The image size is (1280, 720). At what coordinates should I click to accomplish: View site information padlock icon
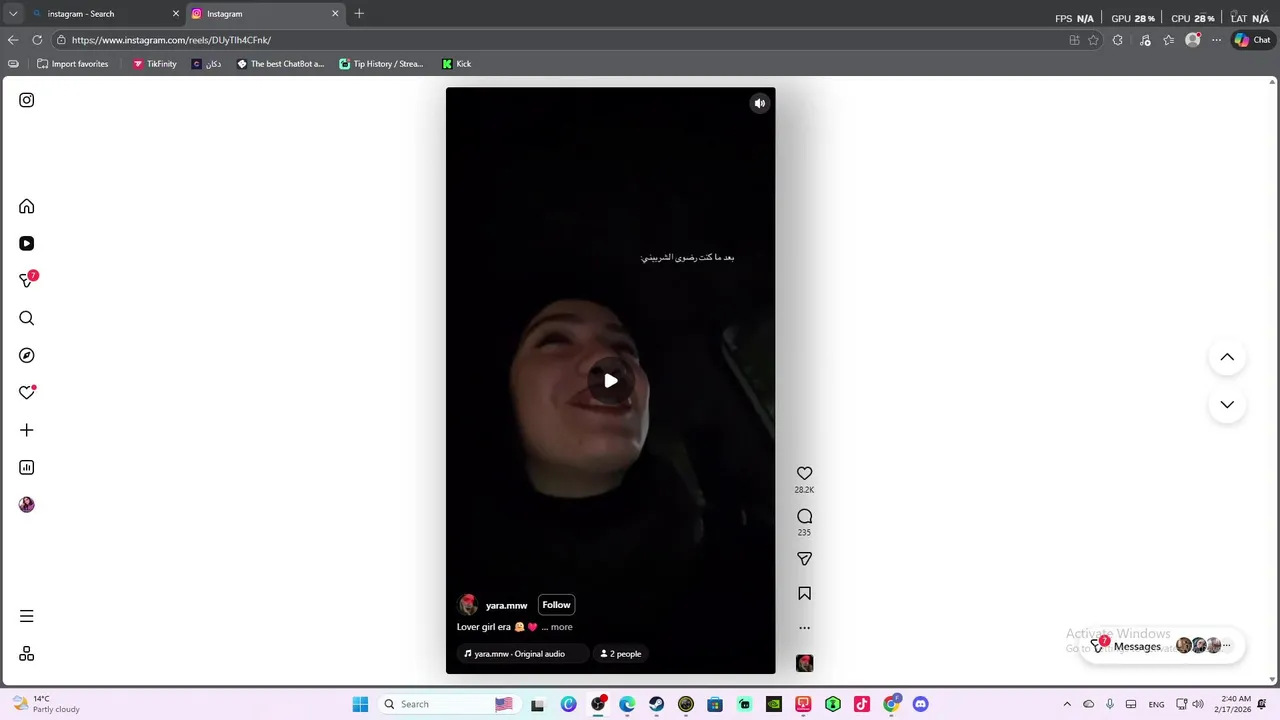point(61,40)
